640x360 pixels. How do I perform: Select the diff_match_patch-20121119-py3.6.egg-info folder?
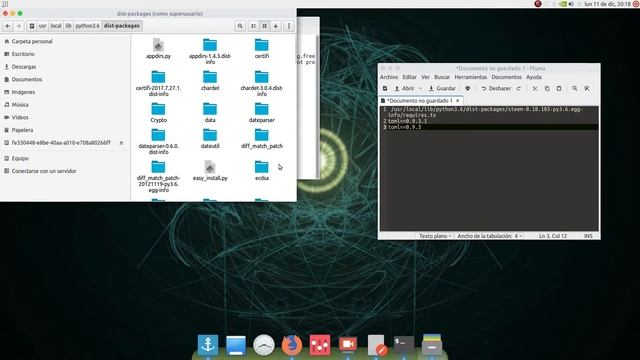click(x=158, y=176)
